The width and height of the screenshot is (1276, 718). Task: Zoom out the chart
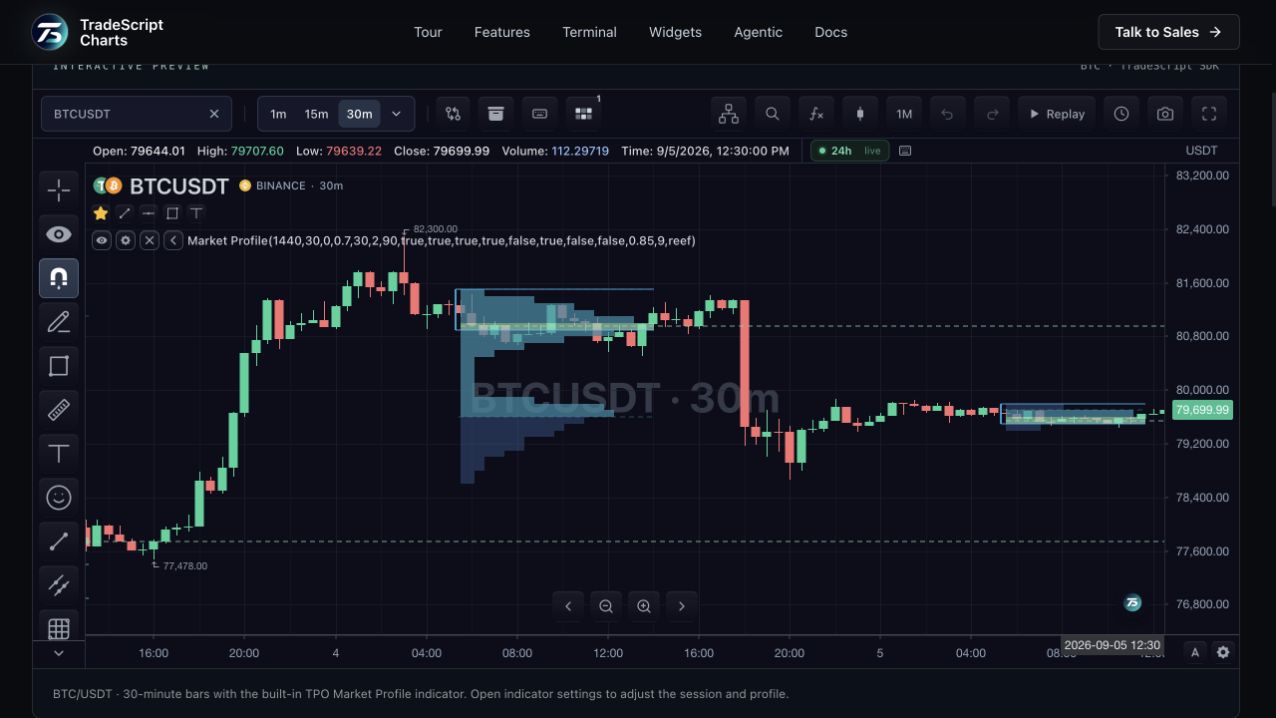(x=606, y=606)
